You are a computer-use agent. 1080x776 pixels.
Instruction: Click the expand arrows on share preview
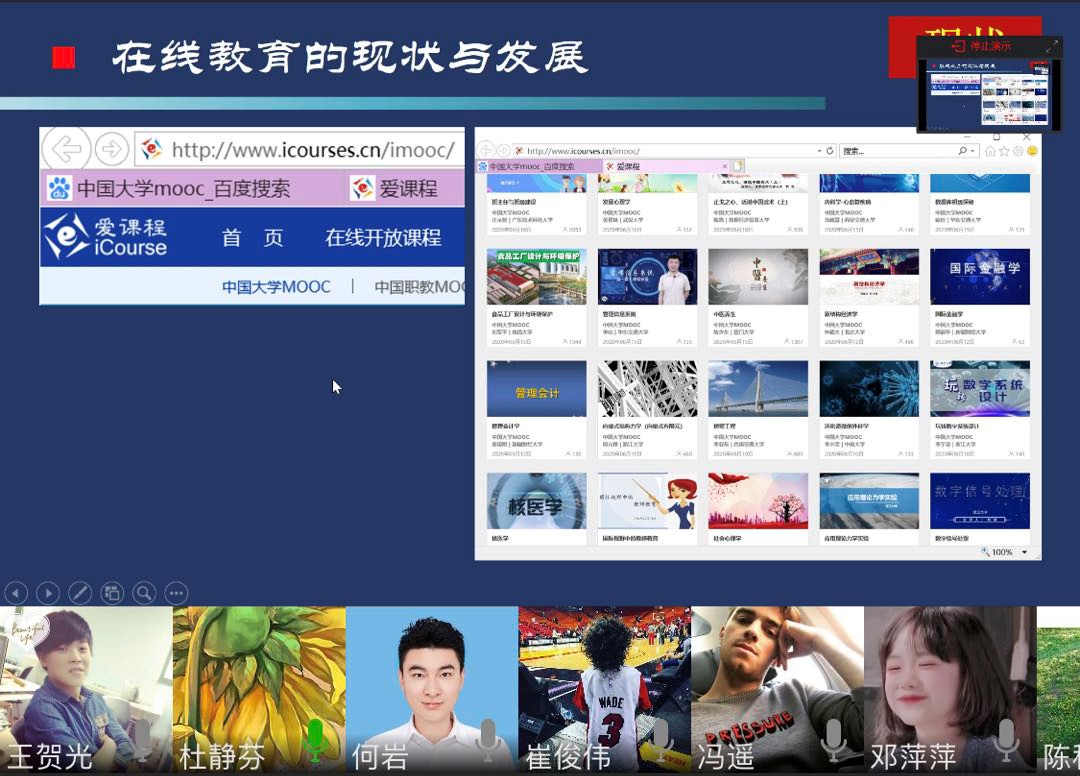(1051, 47)
